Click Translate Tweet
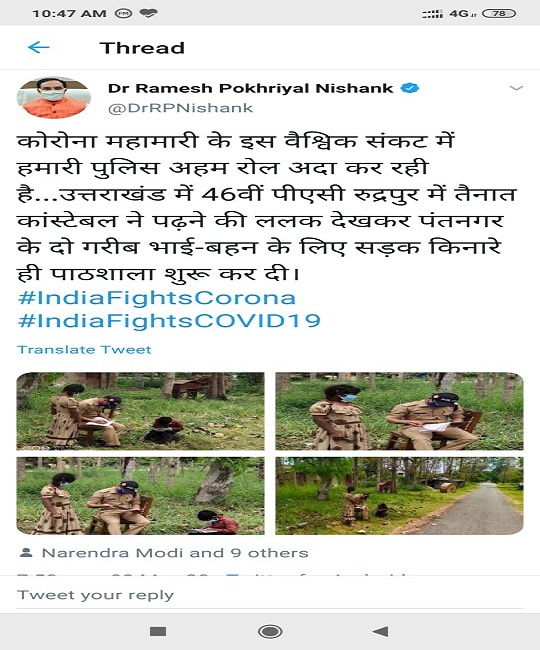 coord(84,349)
